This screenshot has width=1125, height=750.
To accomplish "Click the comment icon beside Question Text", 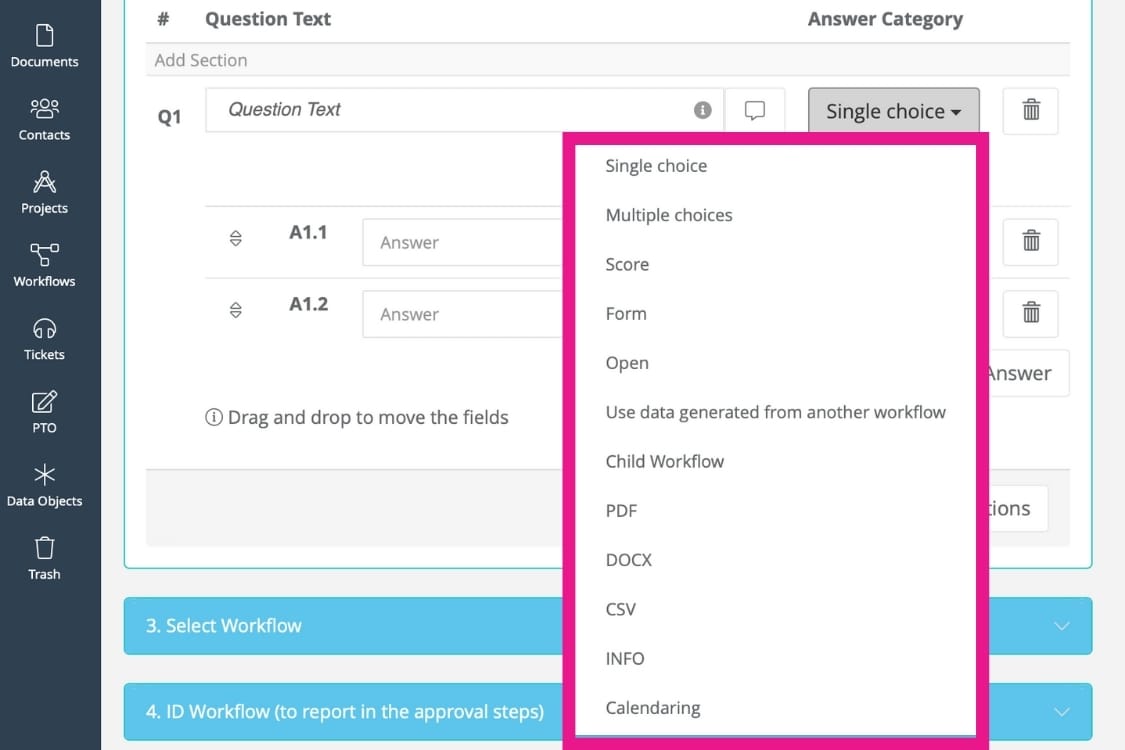I will pos(755,110).
